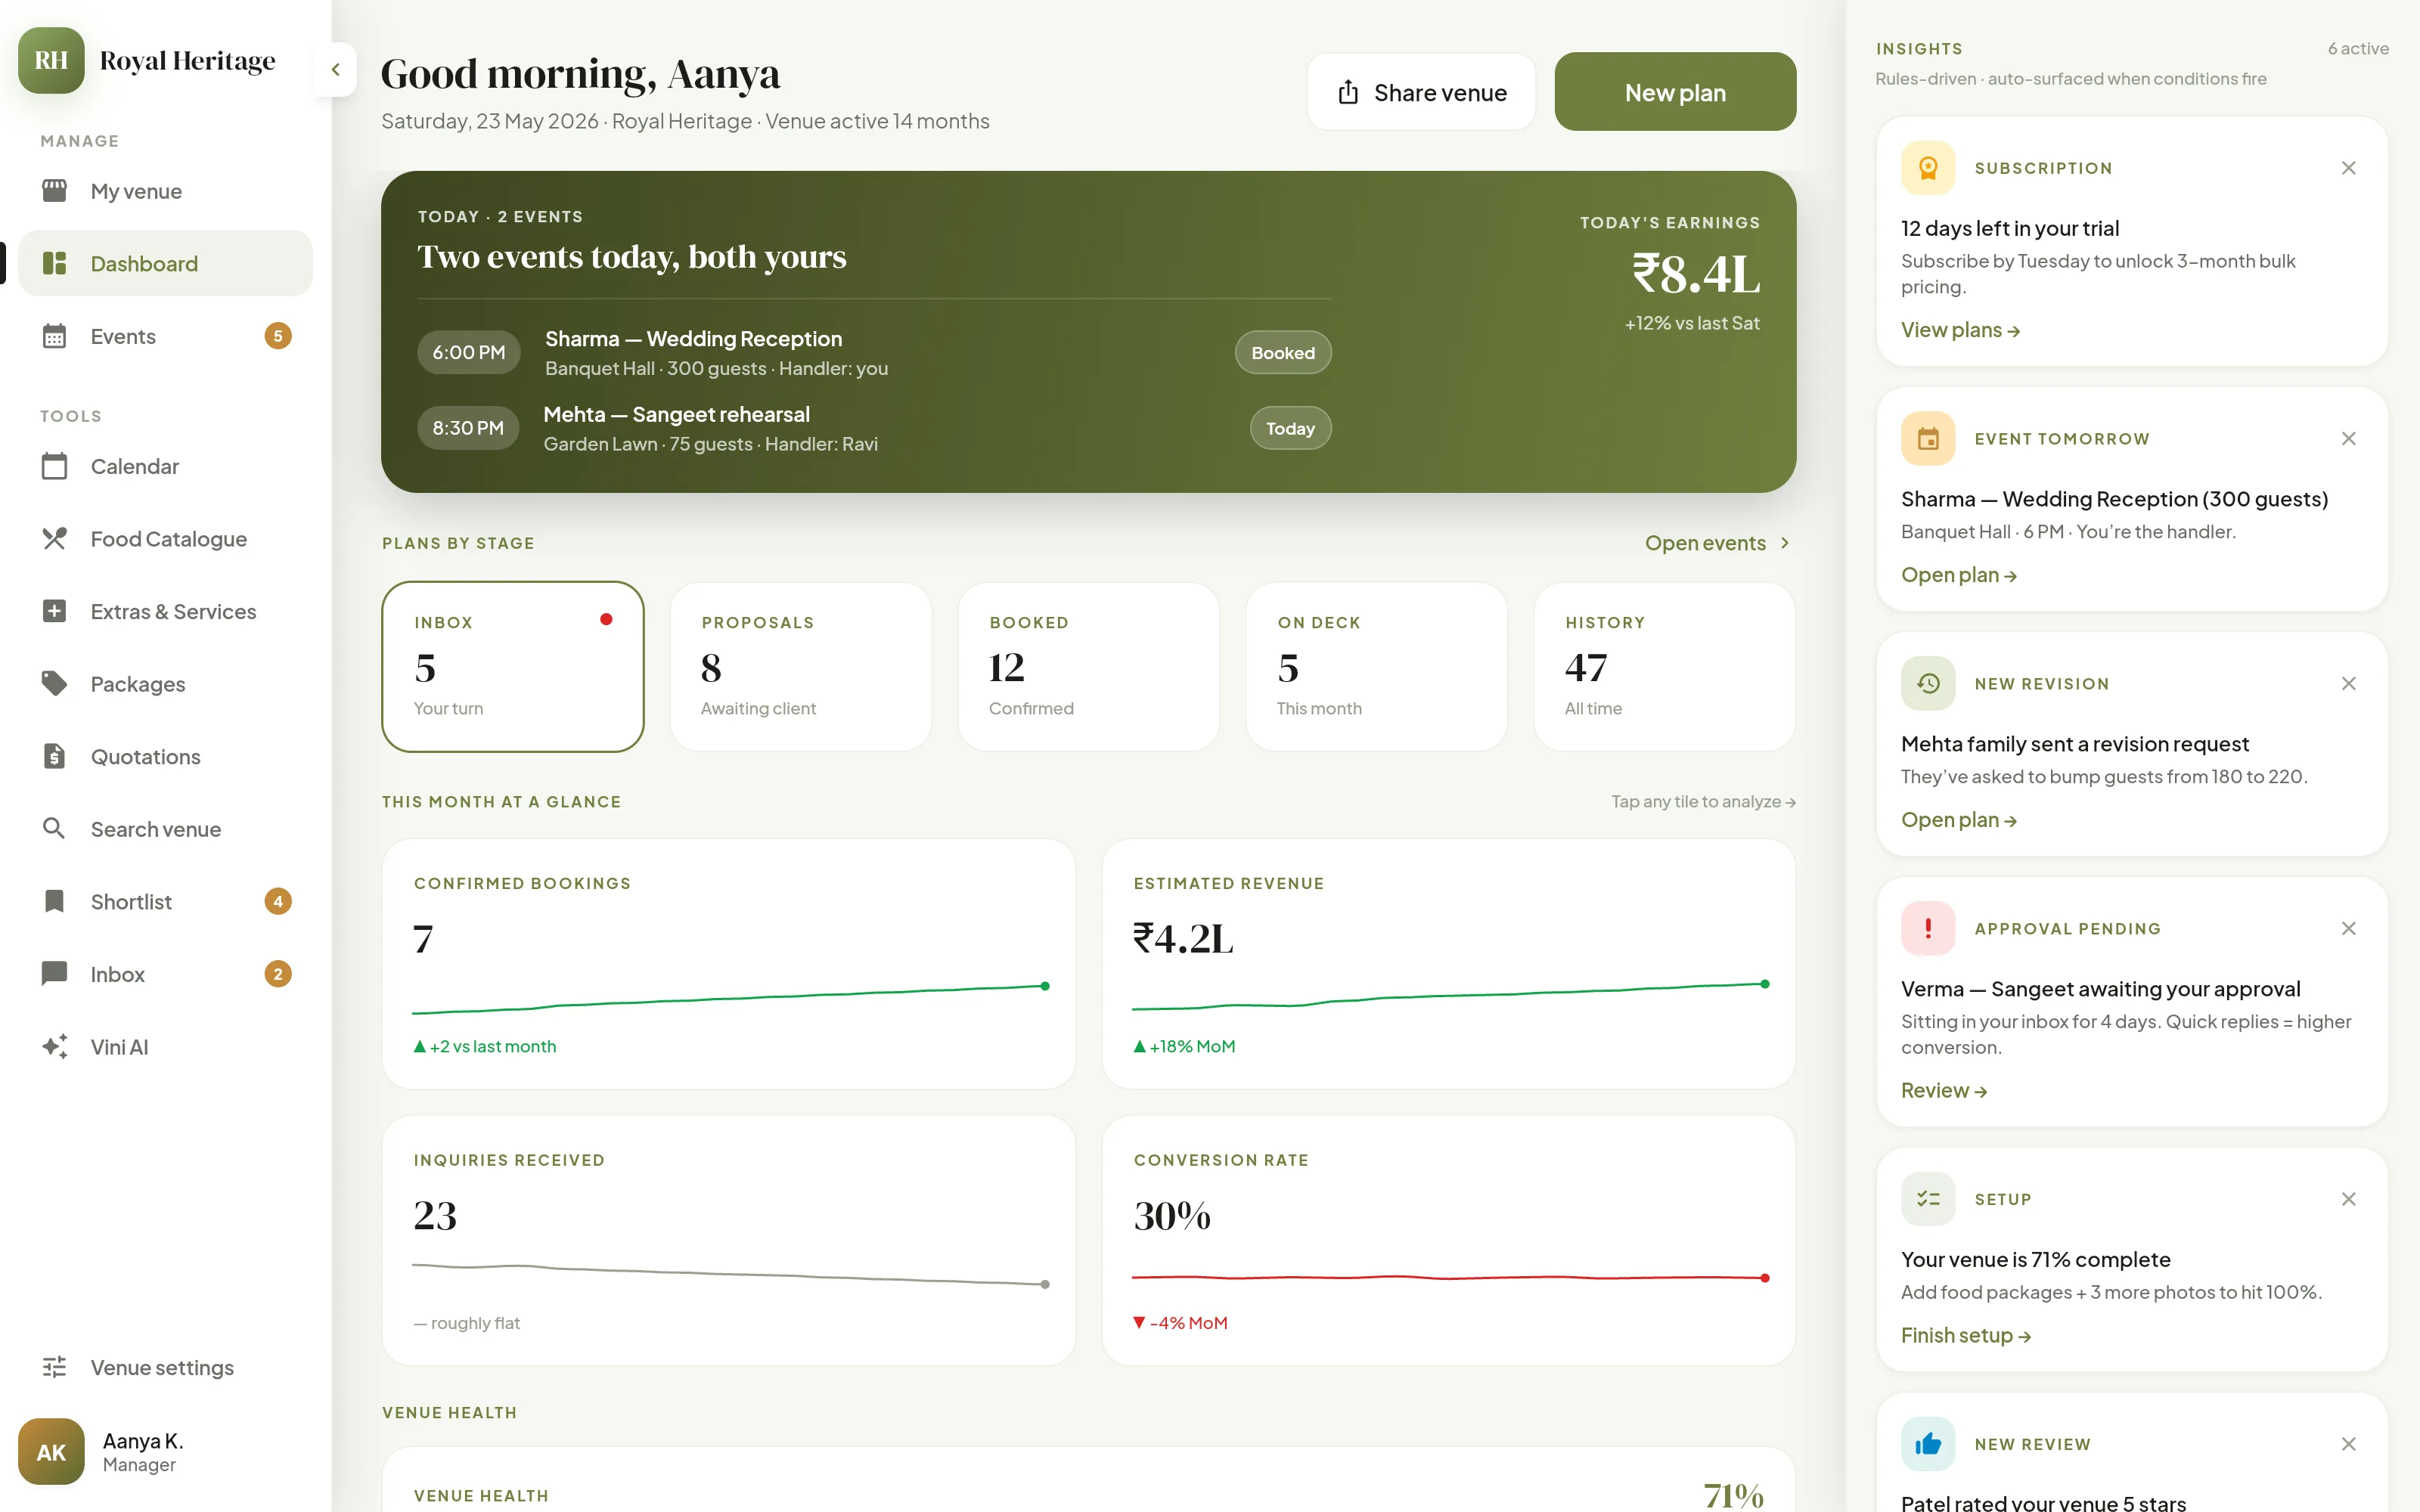This screenshot has width=2420, height=1512.
Task: Open Extras & Services plus icon
Action: 54,611
